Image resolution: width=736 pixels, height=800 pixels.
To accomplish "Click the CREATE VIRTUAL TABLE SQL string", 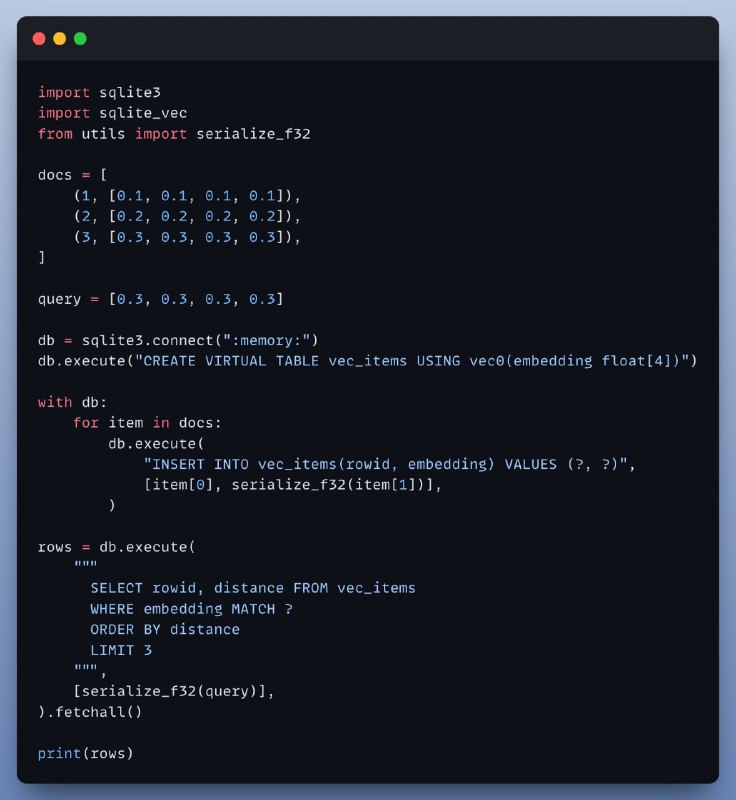I will click(411, 361).
